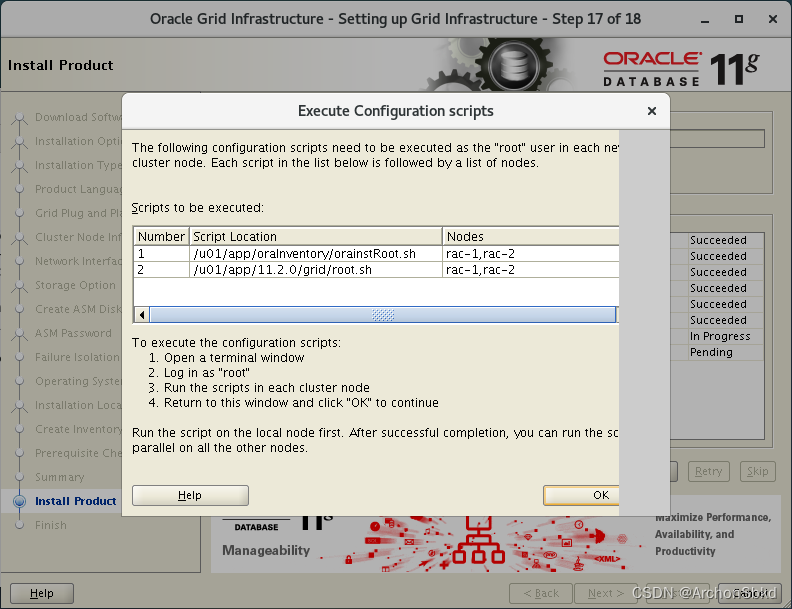
Task: Click the Back button in the installer
Action: click(540, 593)
